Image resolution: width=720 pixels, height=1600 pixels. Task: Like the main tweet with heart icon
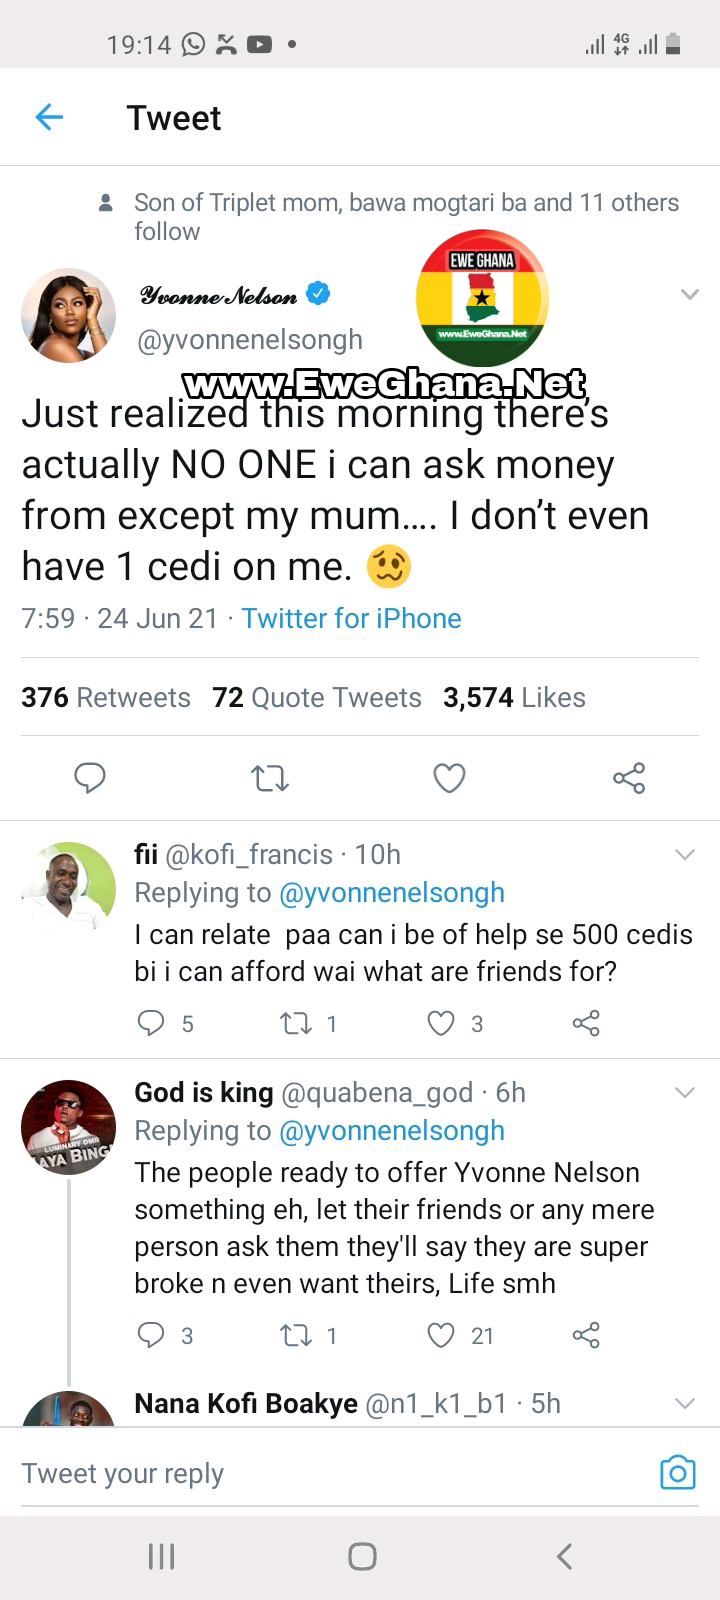coord(449,778)
